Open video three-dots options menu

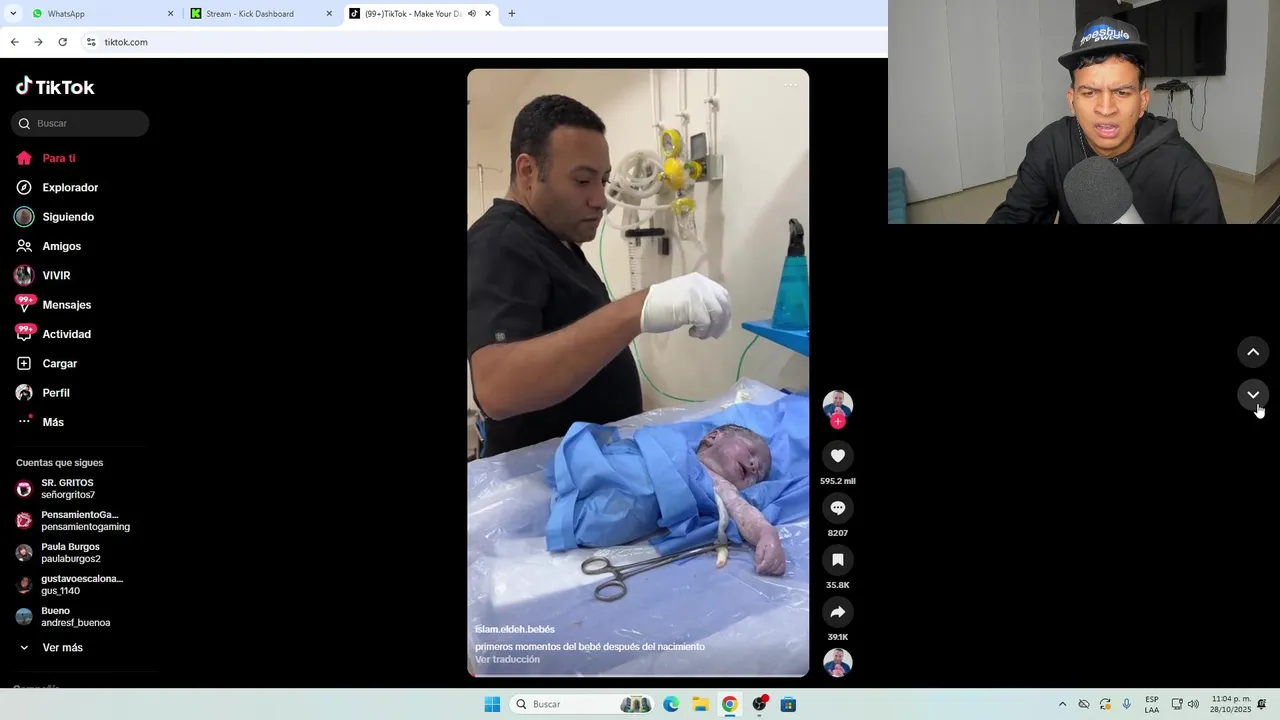(790, 85)
